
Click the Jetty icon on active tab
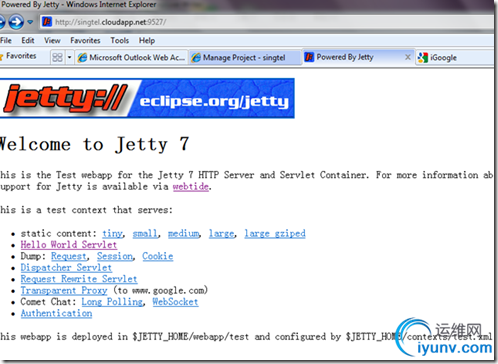tap(309, 57)
